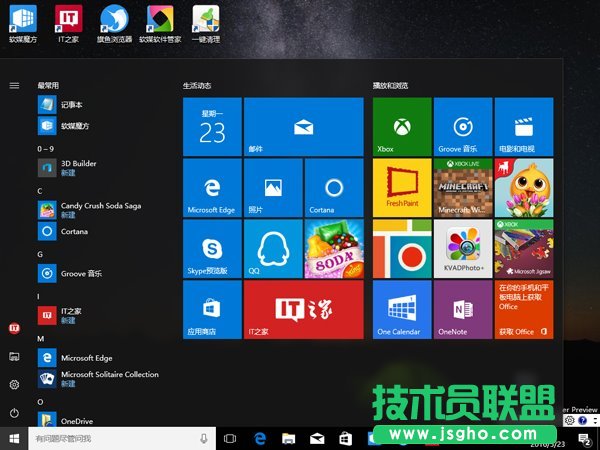Click the C letter group header

coord(40,191)
